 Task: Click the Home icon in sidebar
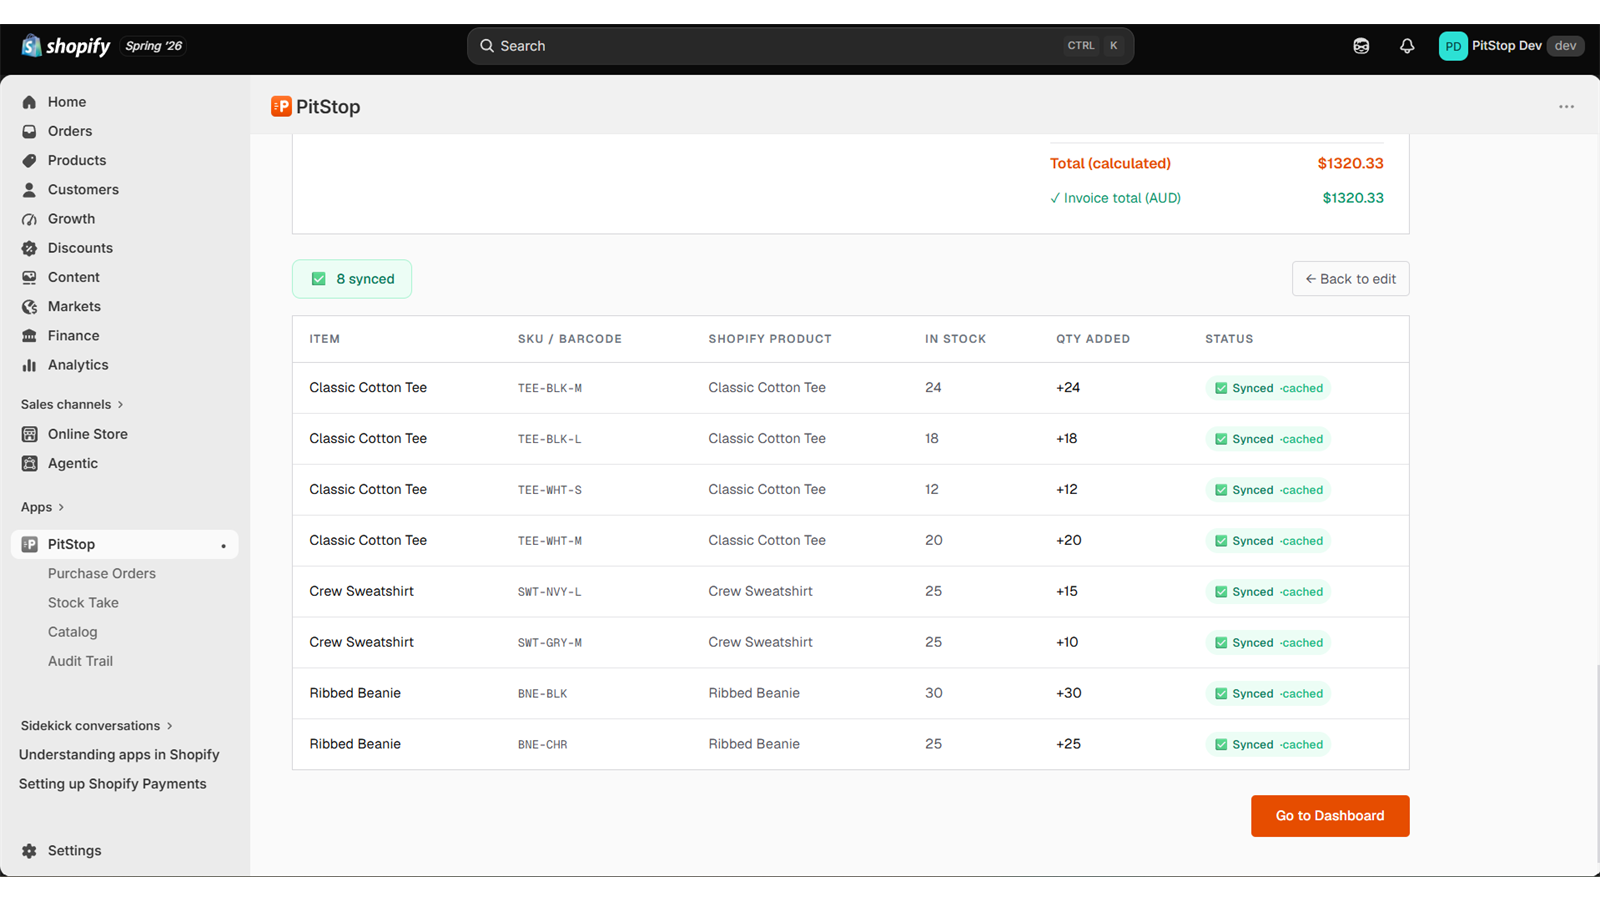click(x=29, y=102)
